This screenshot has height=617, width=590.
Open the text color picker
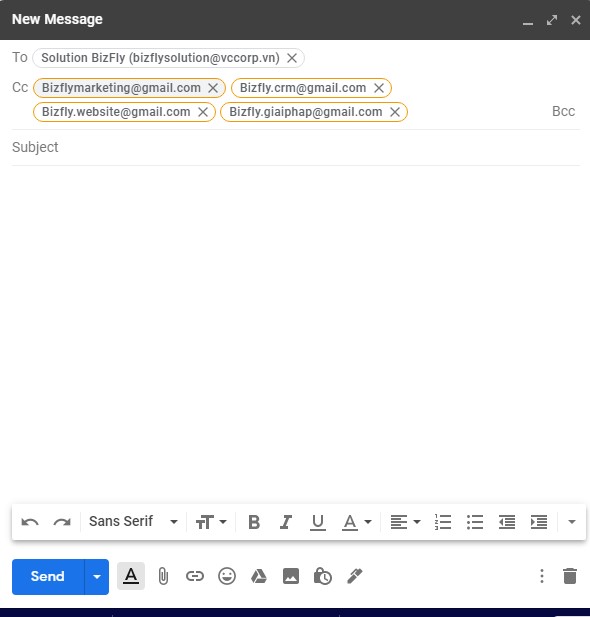tap(357, 522)
